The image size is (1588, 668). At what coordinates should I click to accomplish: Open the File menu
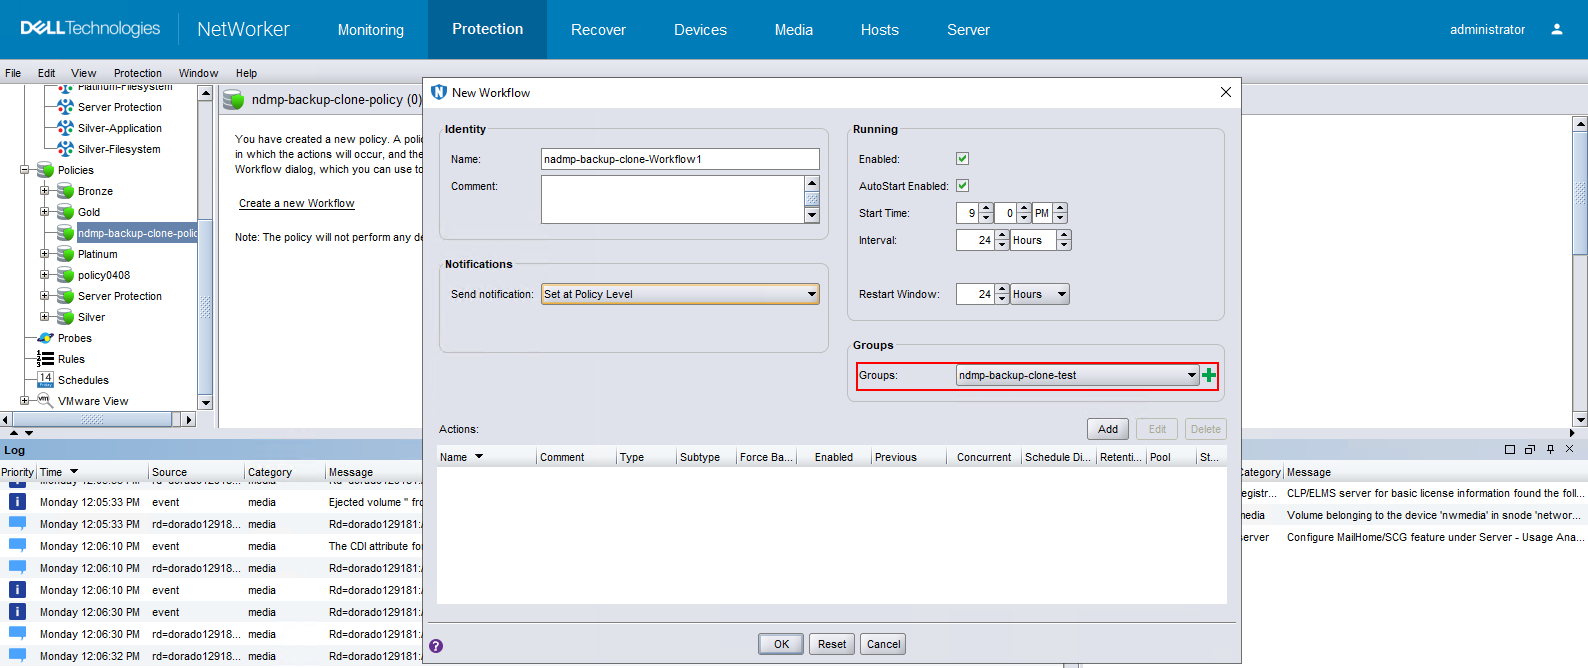(x=13, y=73)
